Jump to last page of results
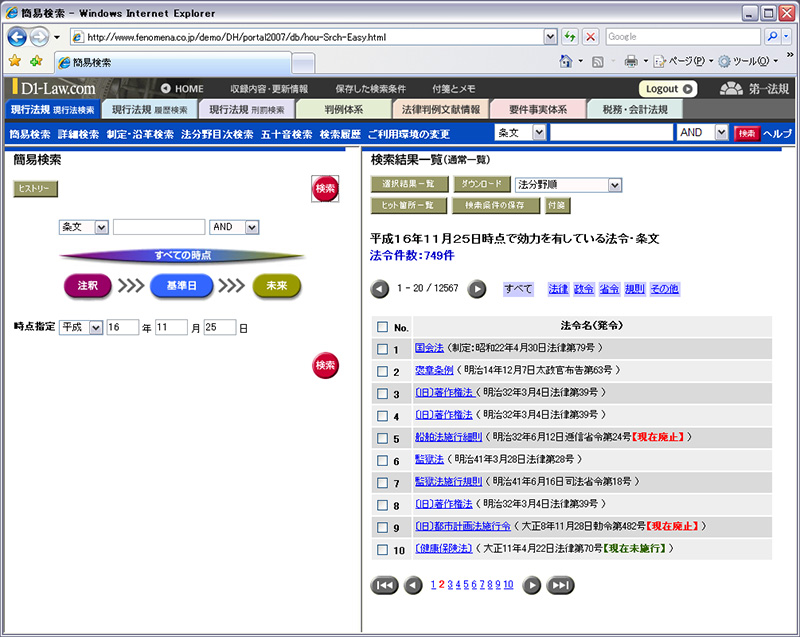This screenshot has width=800, height=637. [560, 585]
